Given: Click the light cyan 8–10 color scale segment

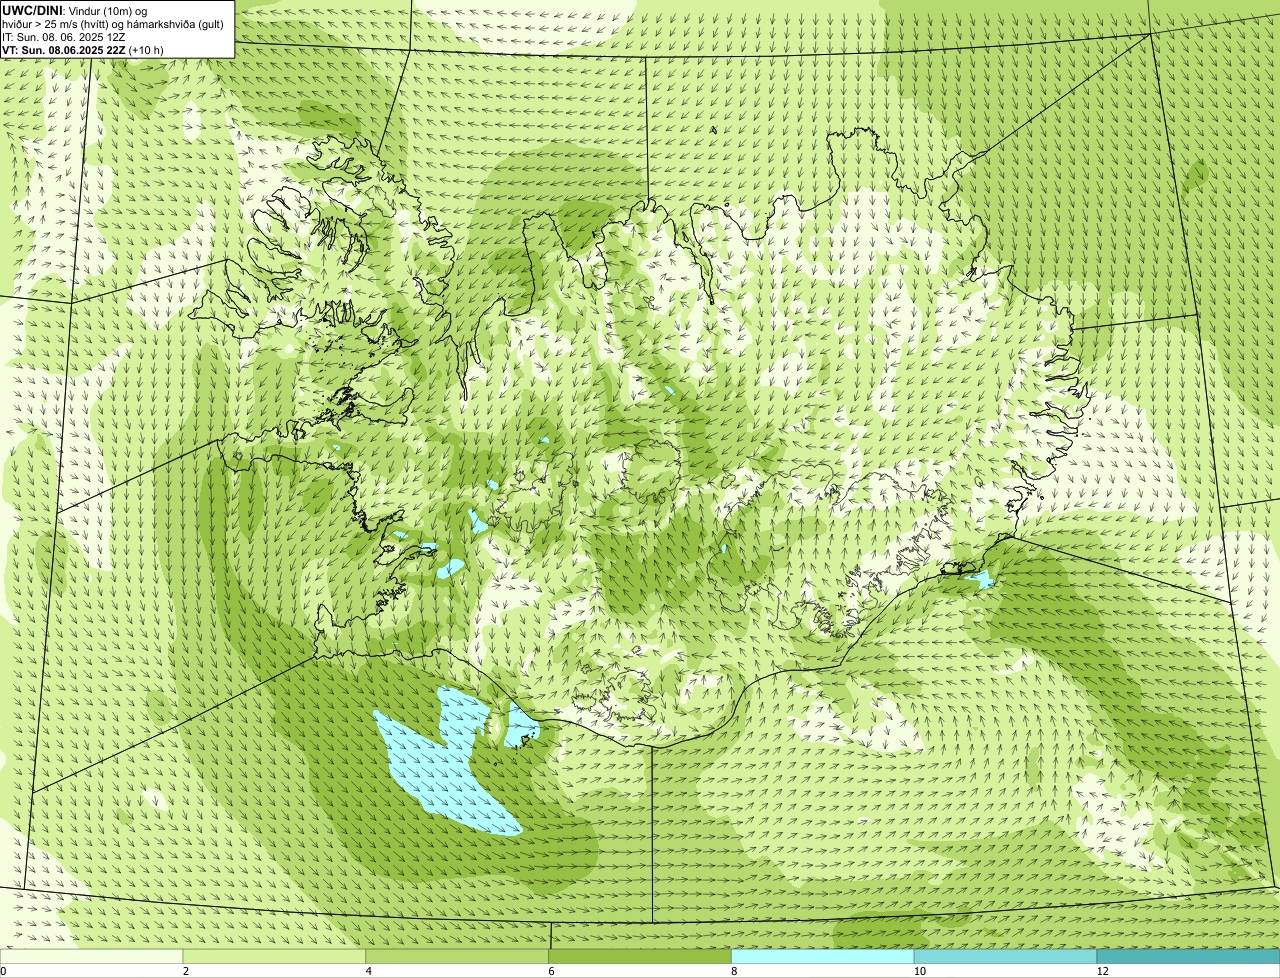Looking at the screenshot, I should (x=823, y=957).
